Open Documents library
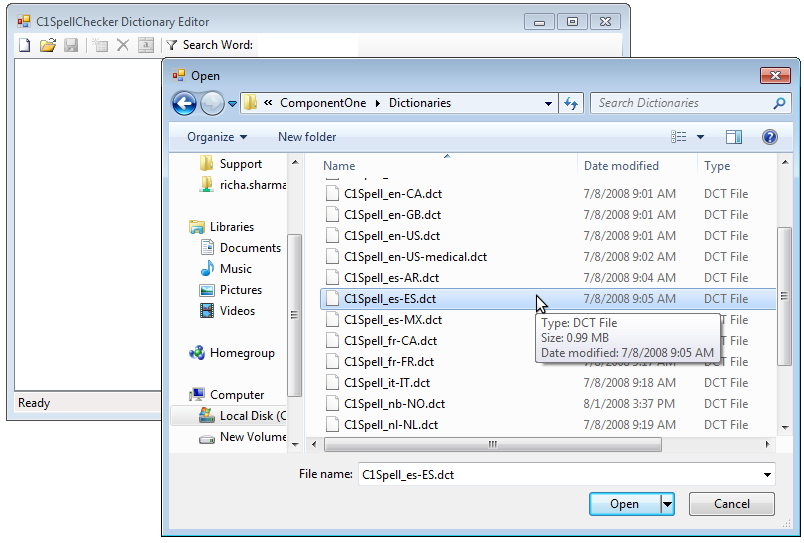804x543 pixels. 240,248
